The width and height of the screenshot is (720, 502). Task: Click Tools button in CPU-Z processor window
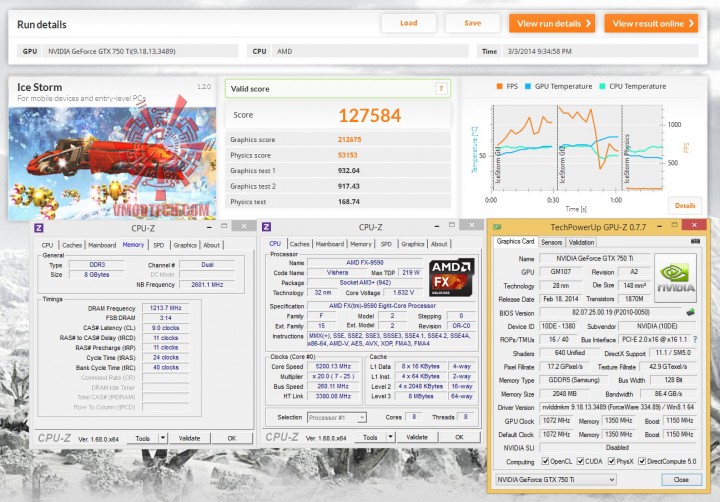371,437
